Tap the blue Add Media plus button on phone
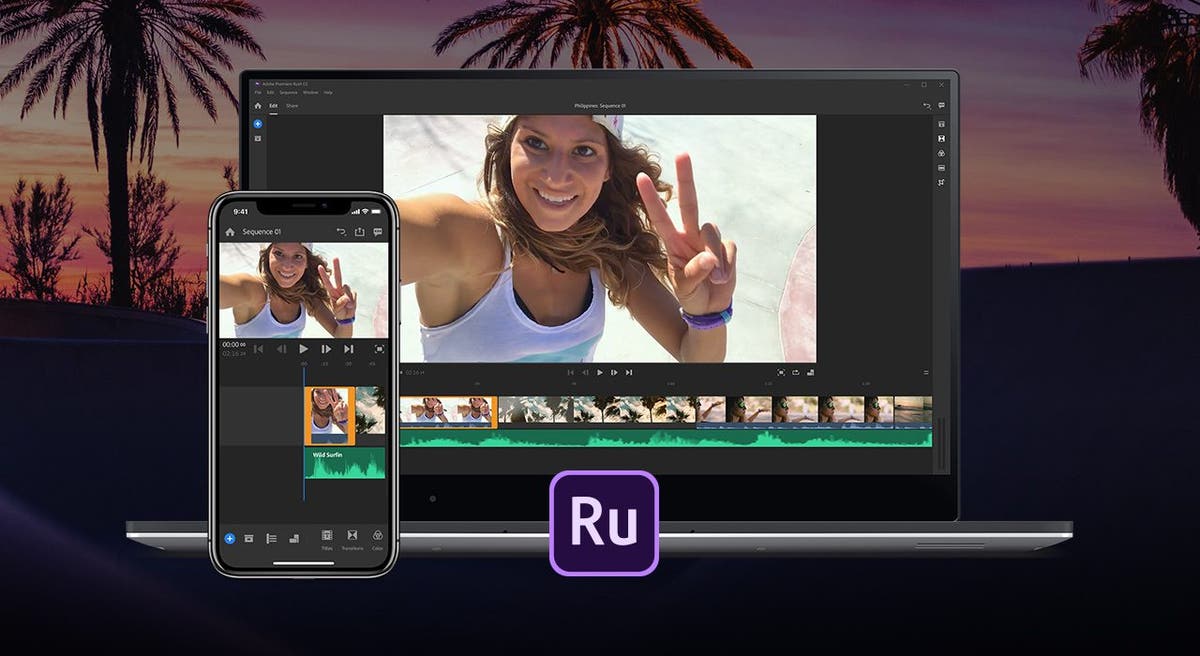1200x656 pixels. (x=229, y=539)
